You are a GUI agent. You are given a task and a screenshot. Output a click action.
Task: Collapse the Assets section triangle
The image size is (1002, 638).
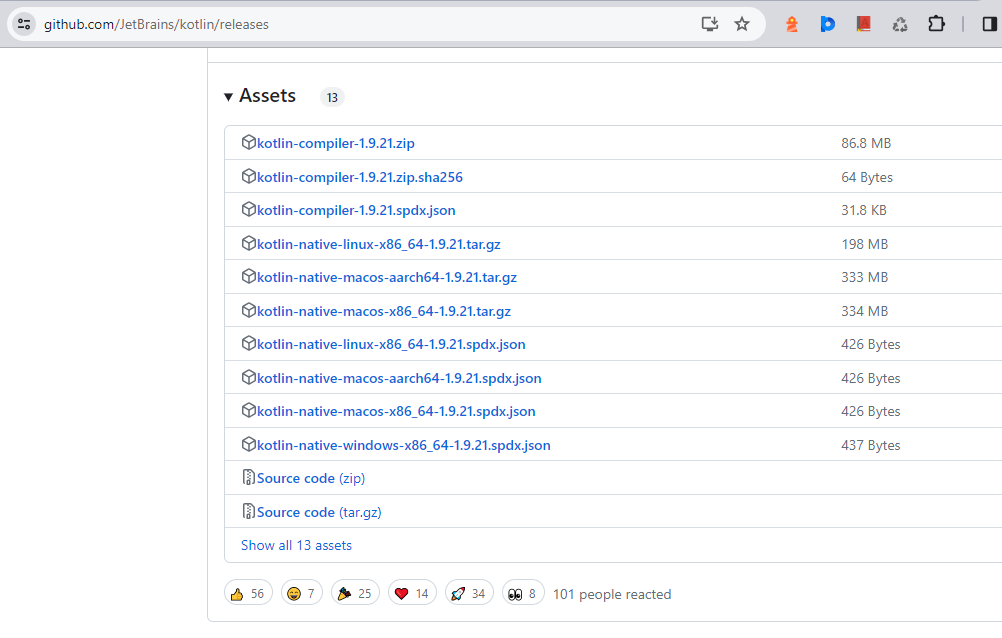point(228,97)
